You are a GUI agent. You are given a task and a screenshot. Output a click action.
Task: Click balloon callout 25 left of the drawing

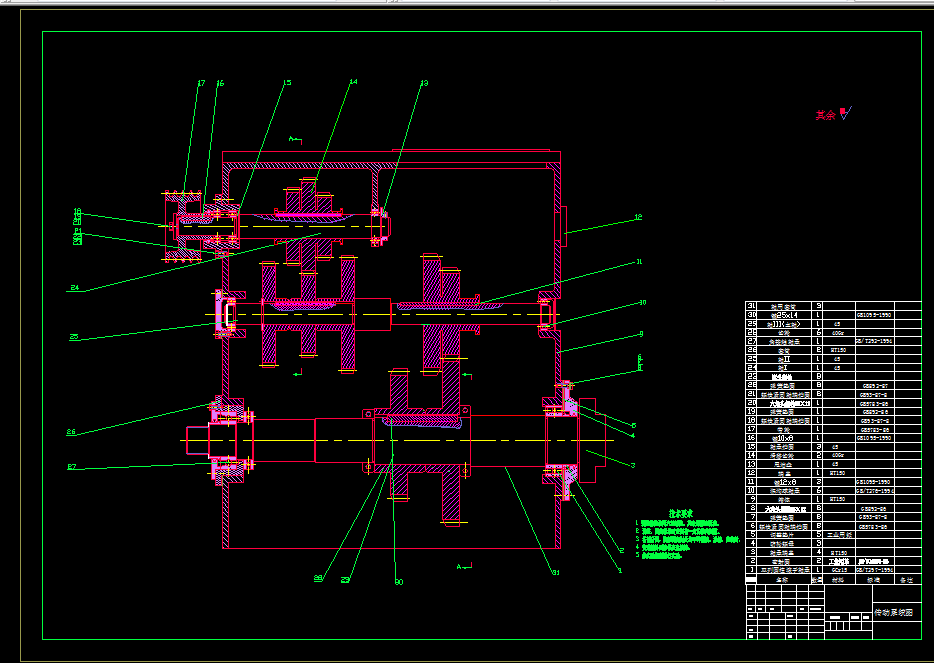[74, 337]
